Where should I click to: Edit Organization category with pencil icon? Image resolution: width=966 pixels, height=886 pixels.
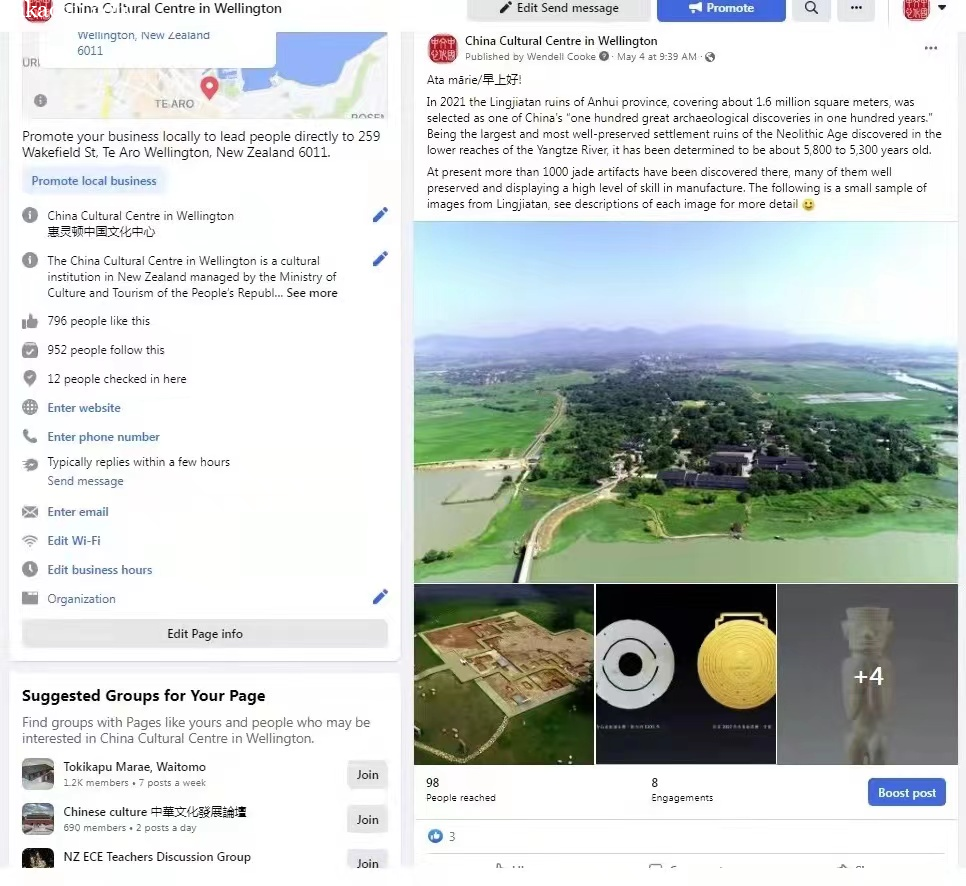(380, 596)
